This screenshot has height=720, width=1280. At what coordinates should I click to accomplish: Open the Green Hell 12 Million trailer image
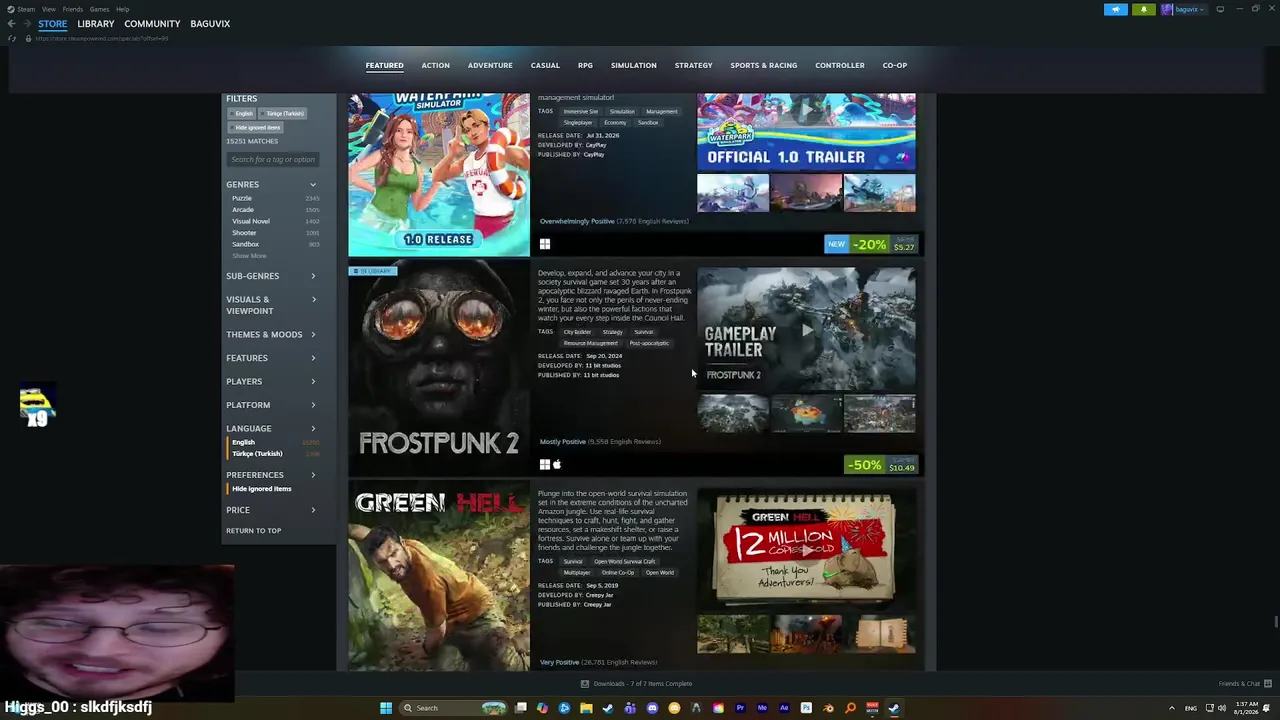(x=806, y=549)
